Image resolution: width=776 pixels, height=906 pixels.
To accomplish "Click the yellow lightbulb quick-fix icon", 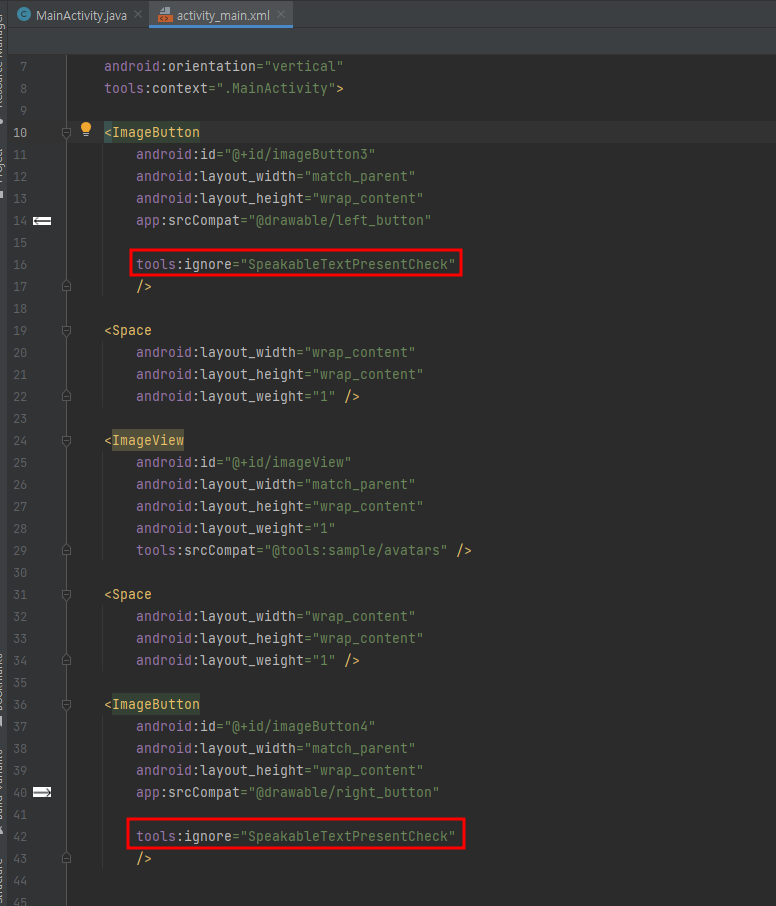I will (86, 129).
